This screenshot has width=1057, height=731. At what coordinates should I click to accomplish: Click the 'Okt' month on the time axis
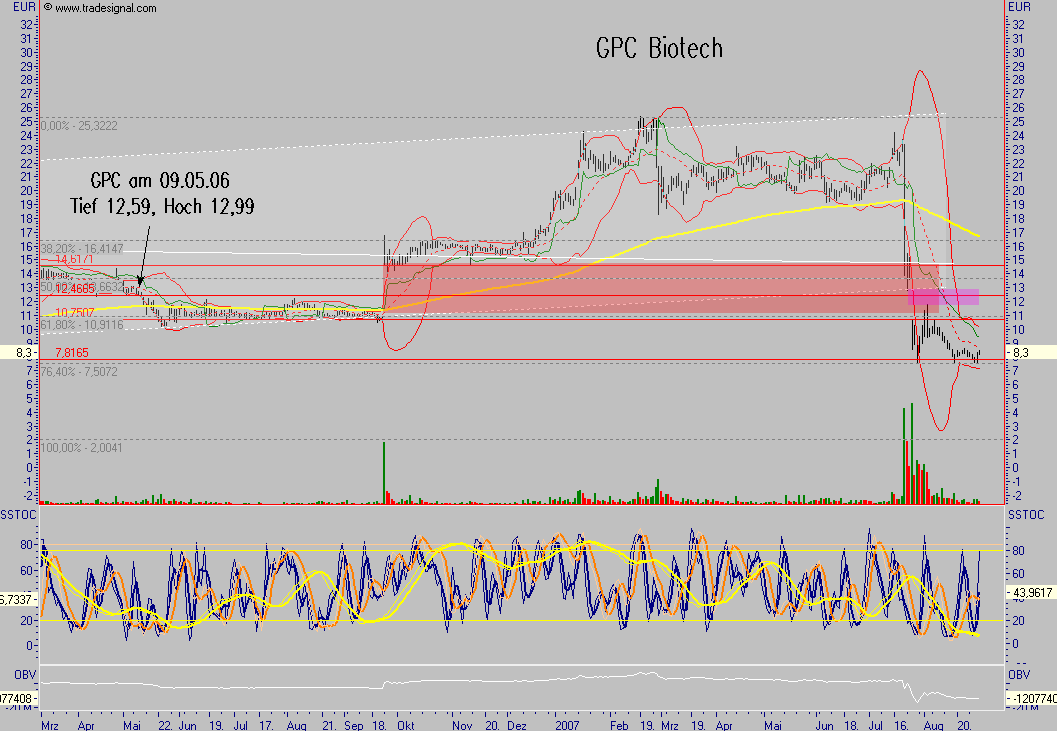406,725
